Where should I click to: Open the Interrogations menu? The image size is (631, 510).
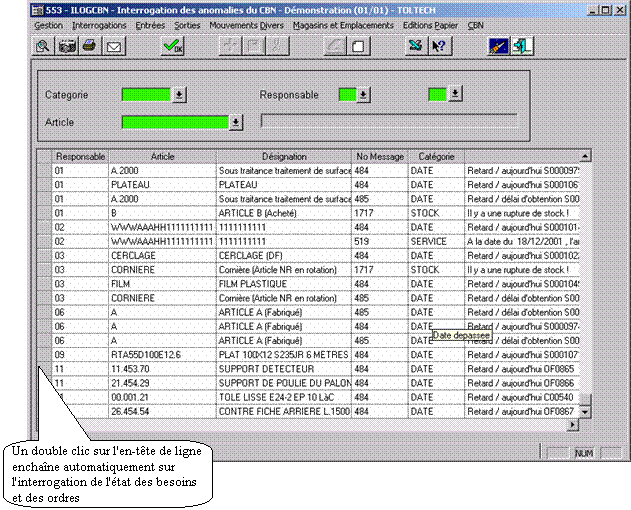[x=99, y=25]
